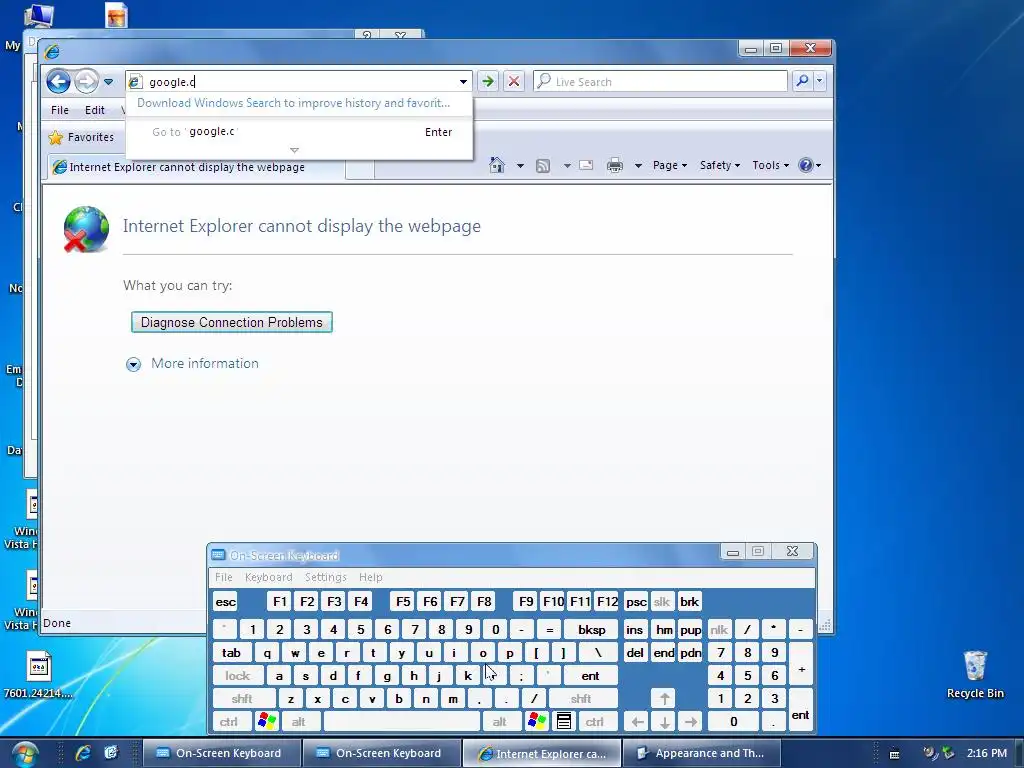1024x768 pixels.
Task: Click the F5 key on On-Screen Keyboard
Action: coord(403,601)
